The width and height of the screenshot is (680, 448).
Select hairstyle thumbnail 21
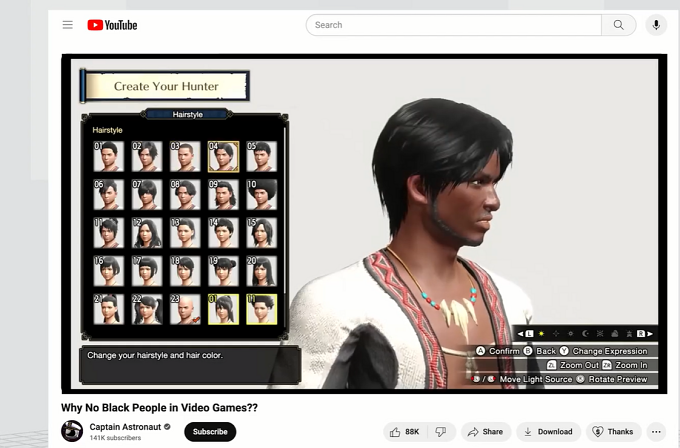click(x=108, y=309)
